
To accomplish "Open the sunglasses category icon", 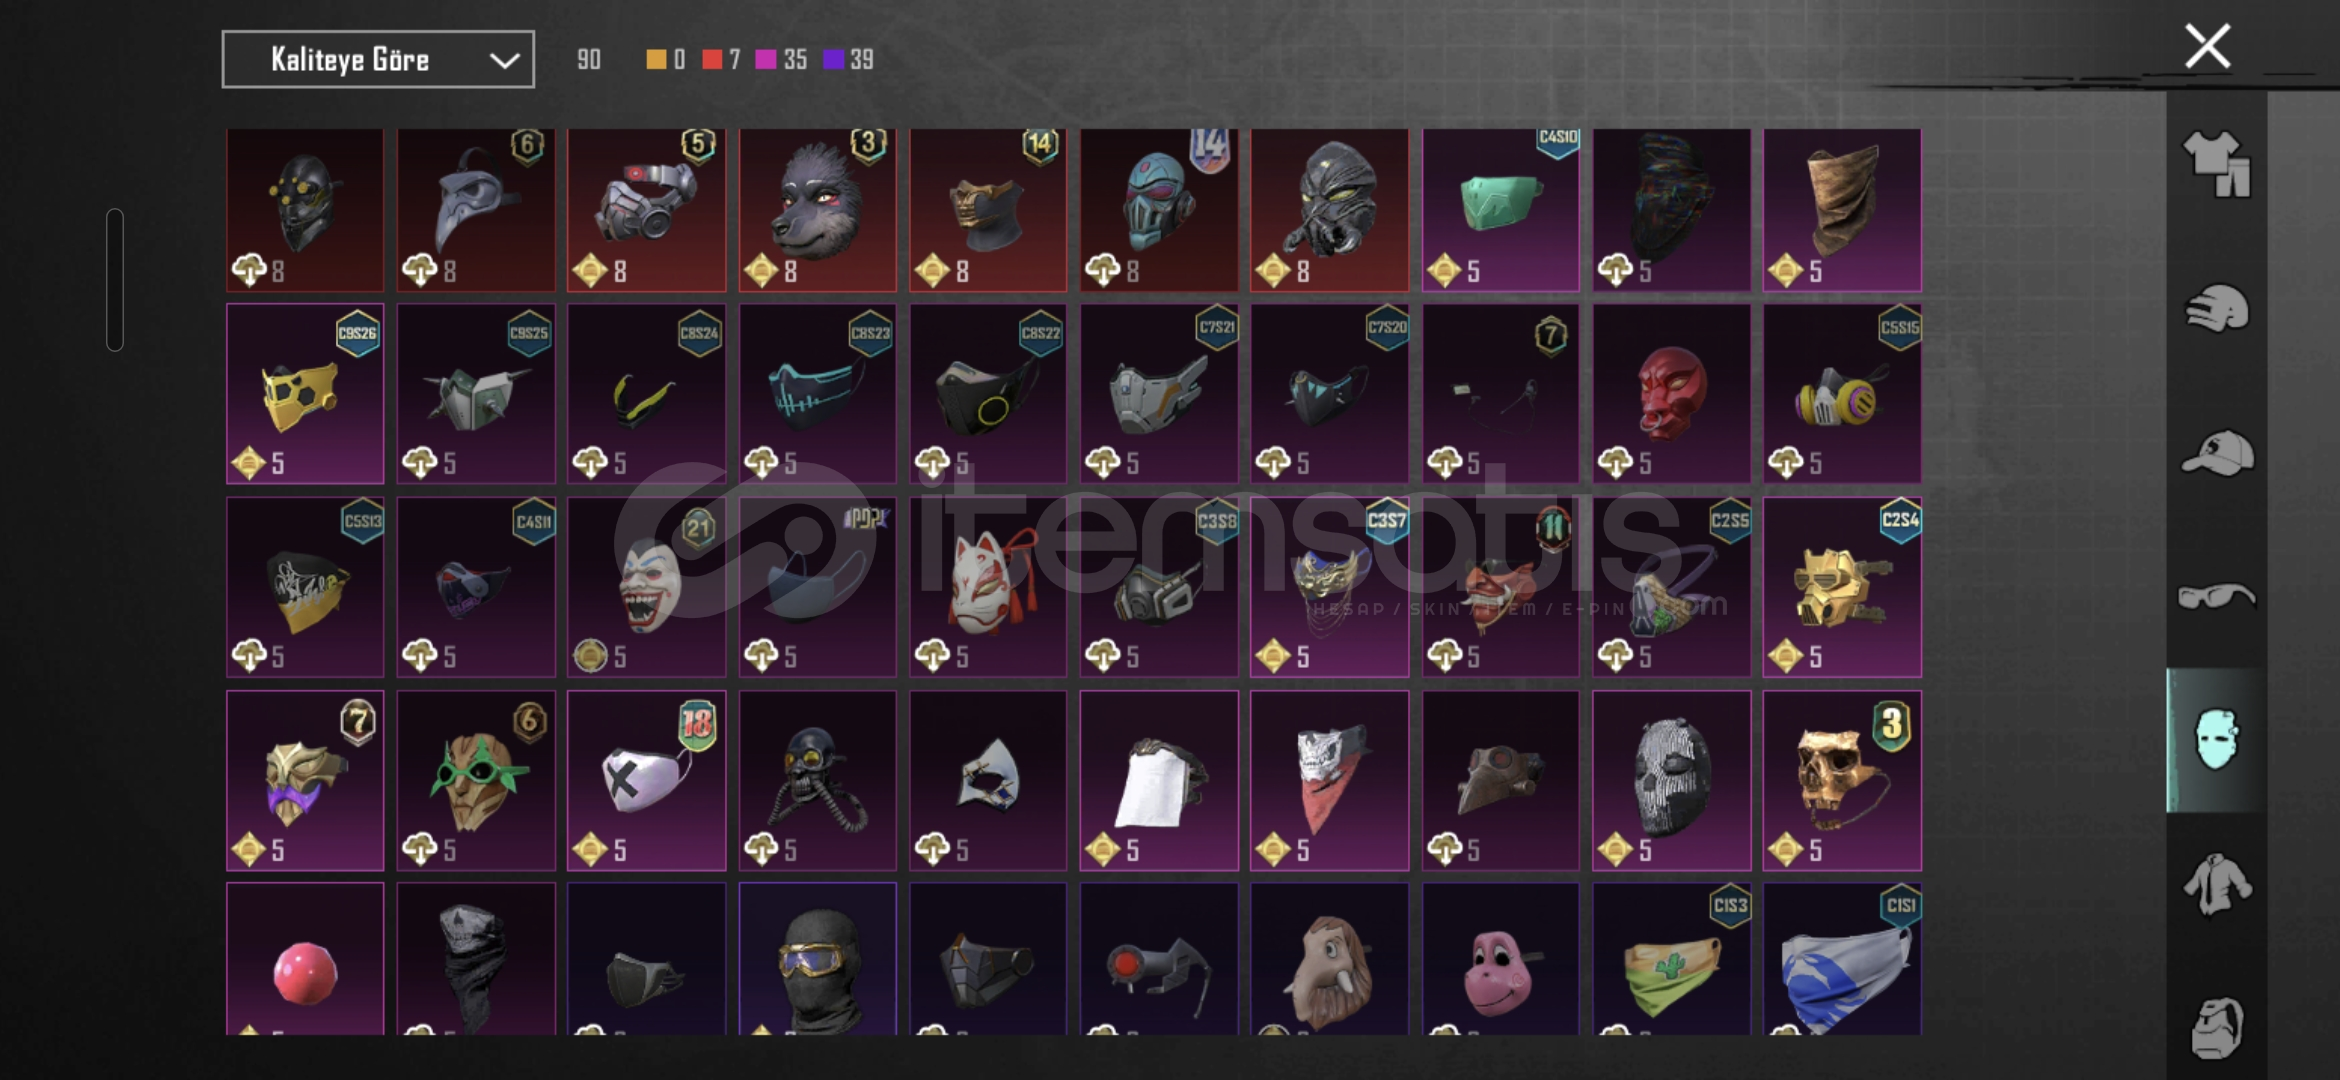I will pyautogui.click(x=2217, y=597).
